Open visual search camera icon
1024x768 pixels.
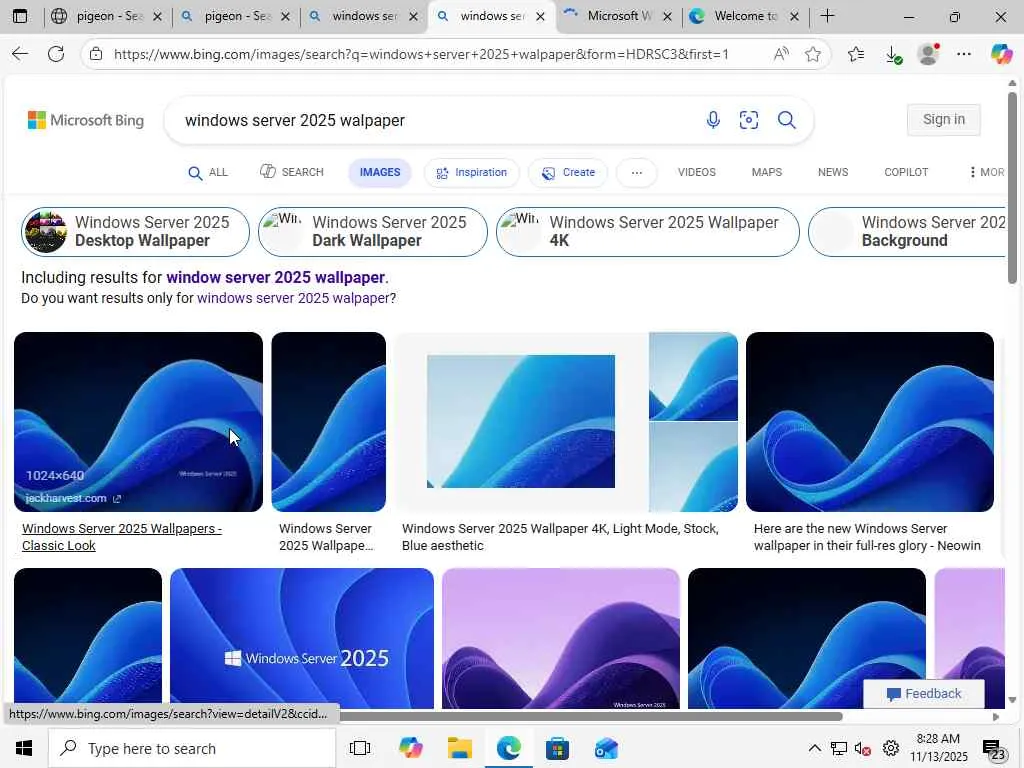tap(748, 120)
